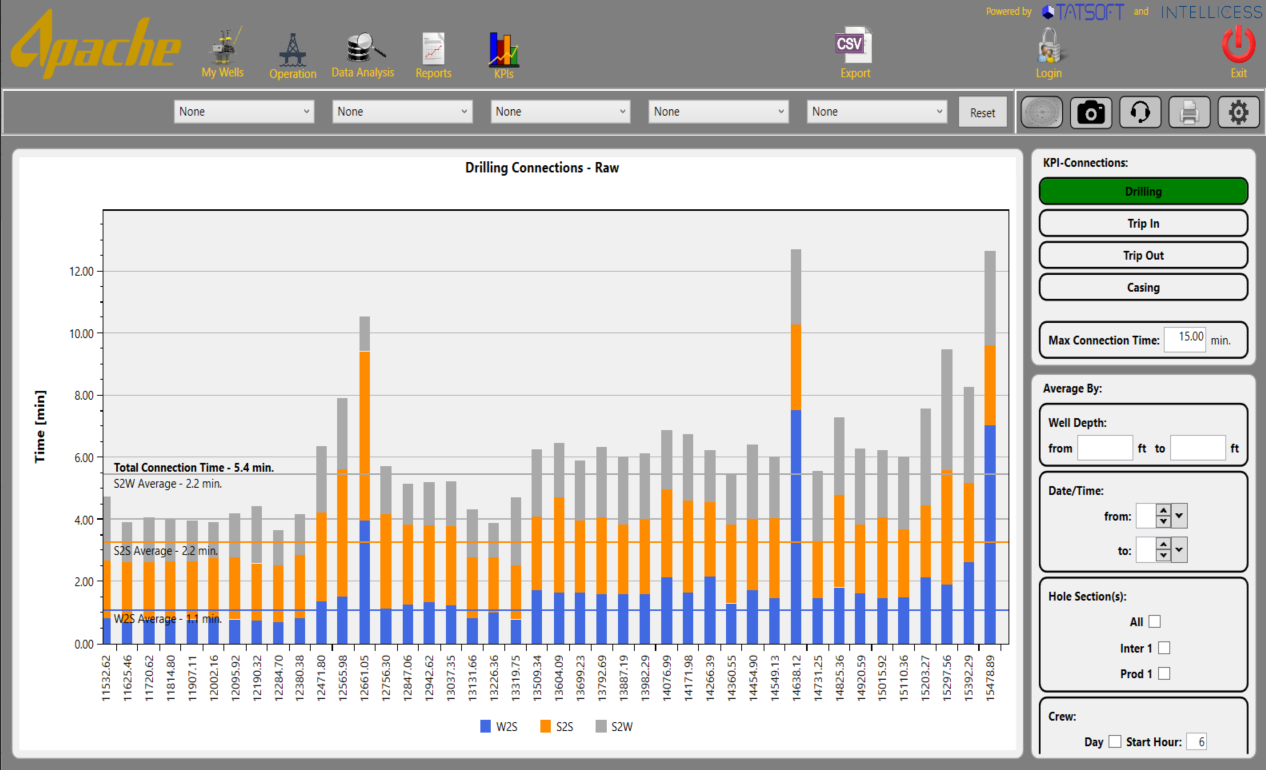Tick the Prod 1 checkbox

click(x=1163, y=674)
